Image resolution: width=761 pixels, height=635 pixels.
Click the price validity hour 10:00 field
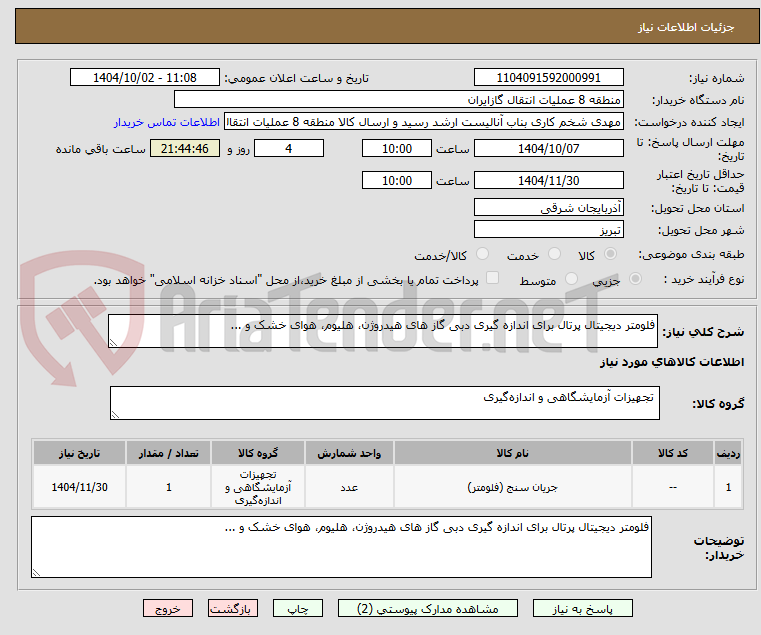(397, 181)
